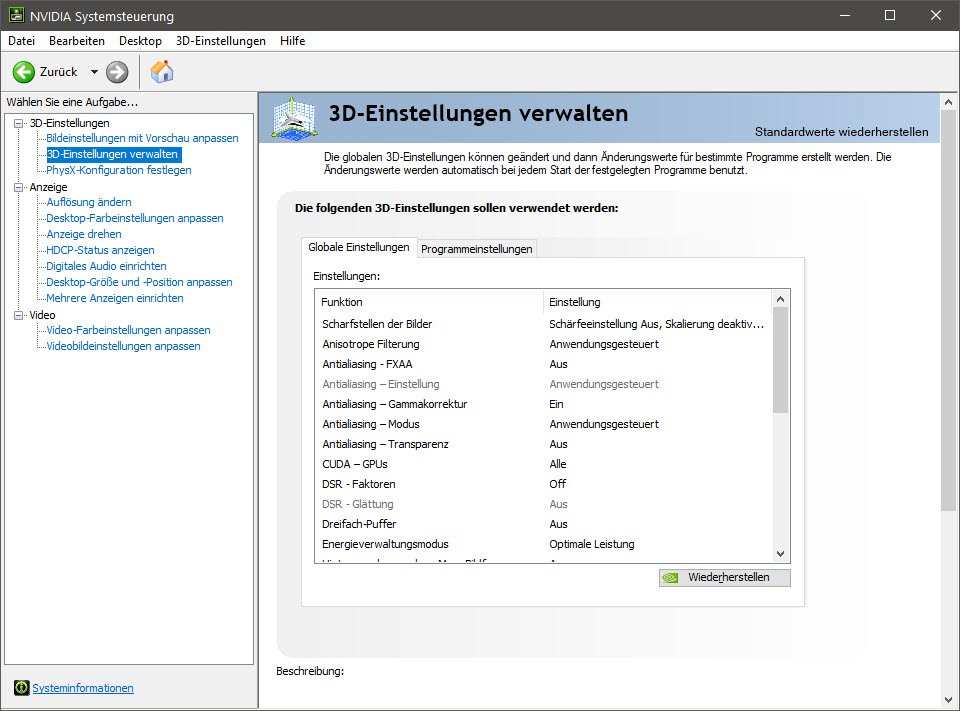
Task: Open Auflösung ändern
Action: pyautogui.click(x=89, y=202)
